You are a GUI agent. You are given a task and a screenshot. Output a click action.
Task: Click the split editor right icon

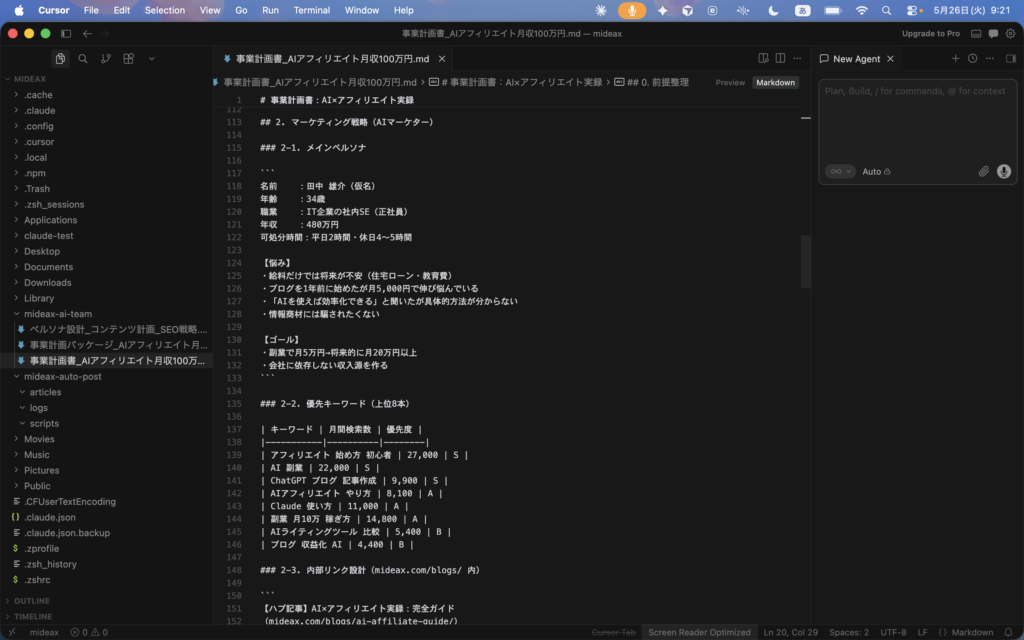780,58
